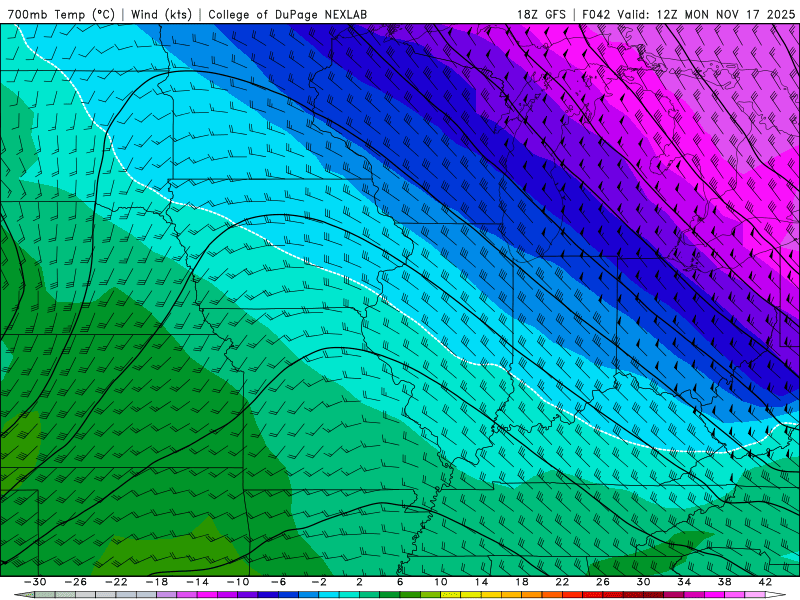The height and width of the screenshot is (600, 800).
Task: Pick the dark blue swatch below the -6 label
Action: coord(268,595)
